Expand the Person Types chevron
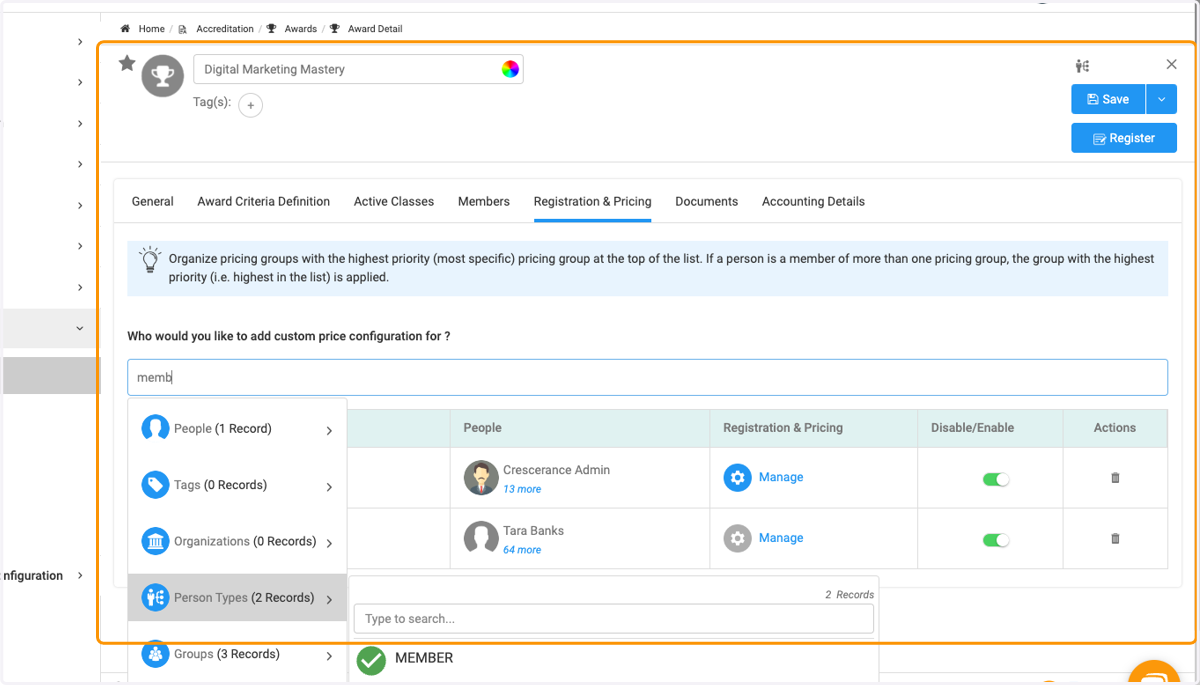 (x=329, y=600)
